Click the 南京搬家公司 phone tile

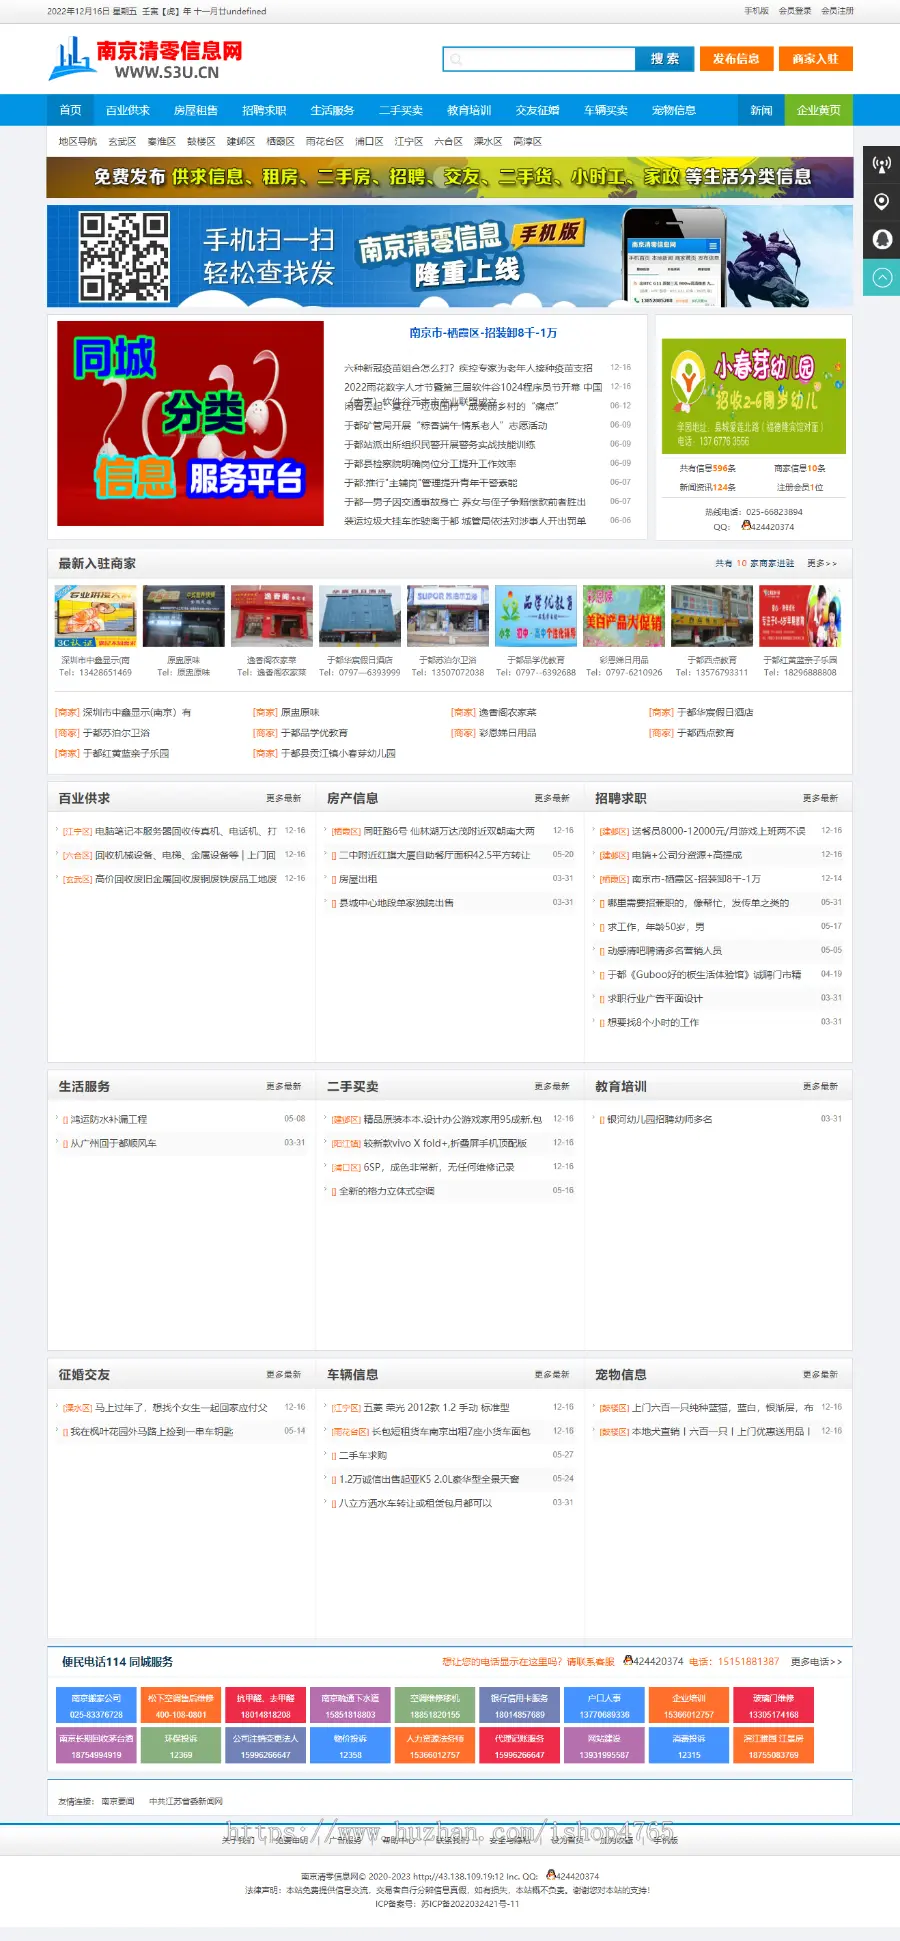point(96,1706)
